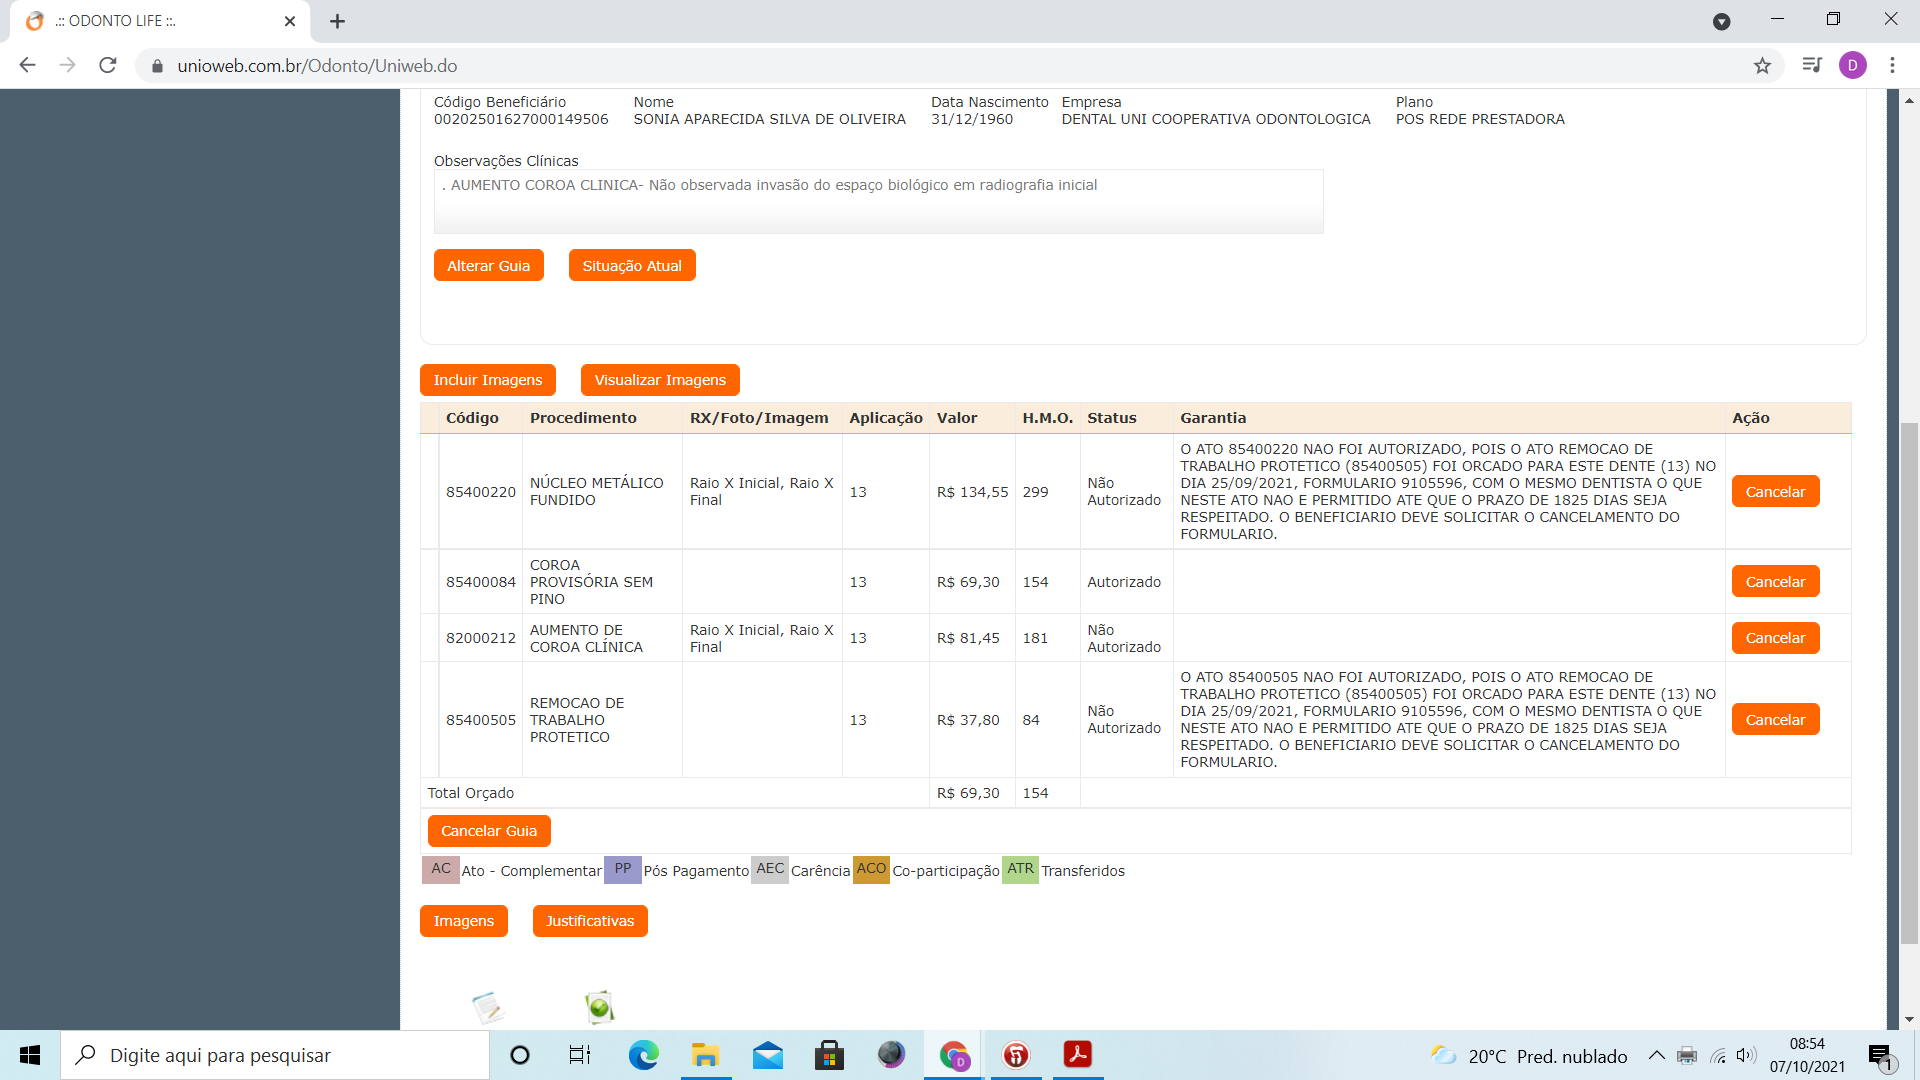Screen dimensions: 1920x1080
Task: Open Chrome three-dot menu
Action: 1892,66
